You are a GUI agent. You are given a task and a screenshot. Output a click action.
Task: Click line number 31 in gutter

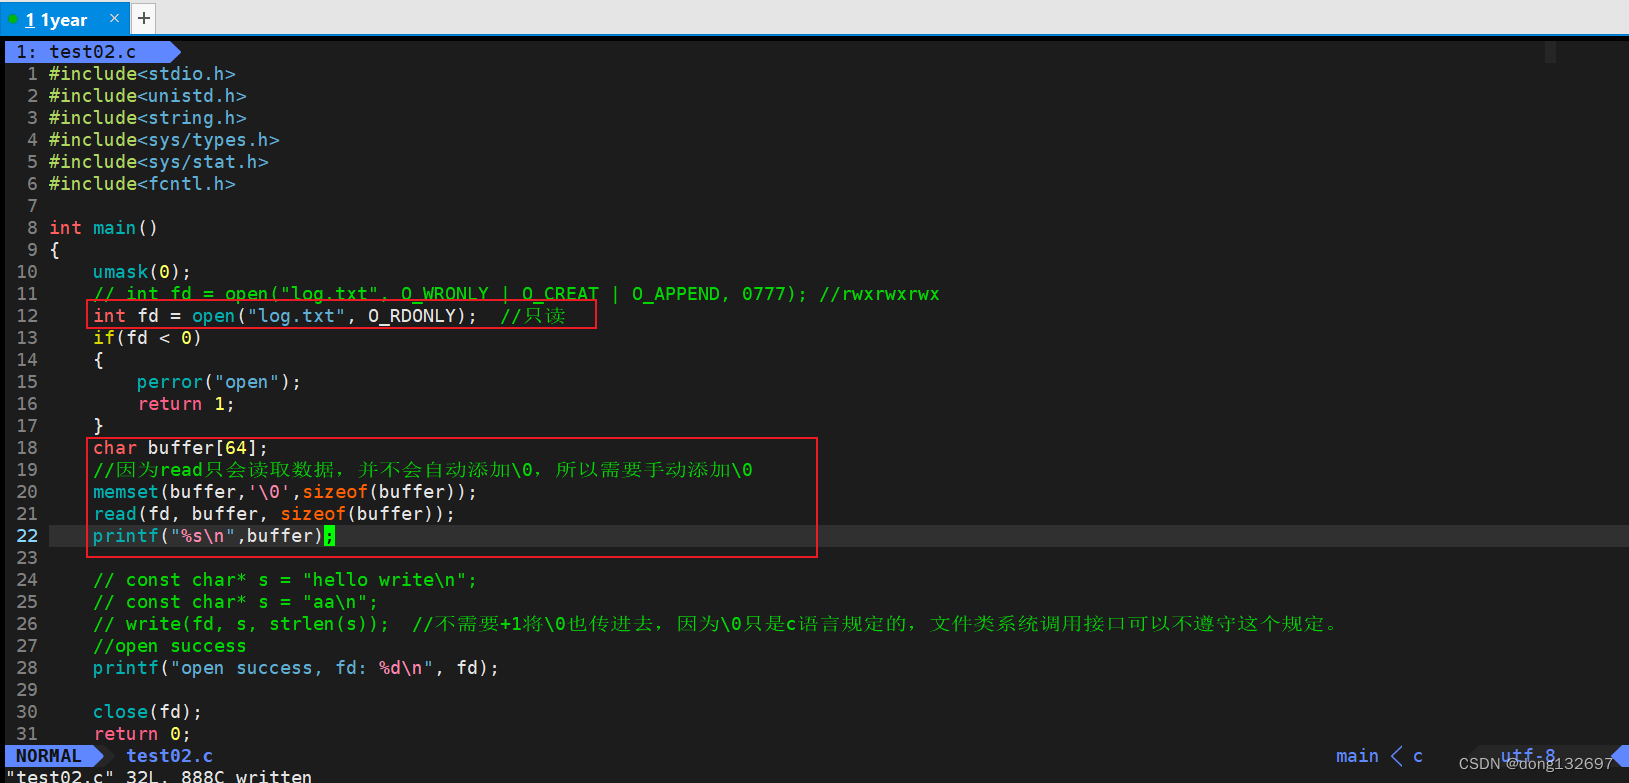(x=27, y=734)
